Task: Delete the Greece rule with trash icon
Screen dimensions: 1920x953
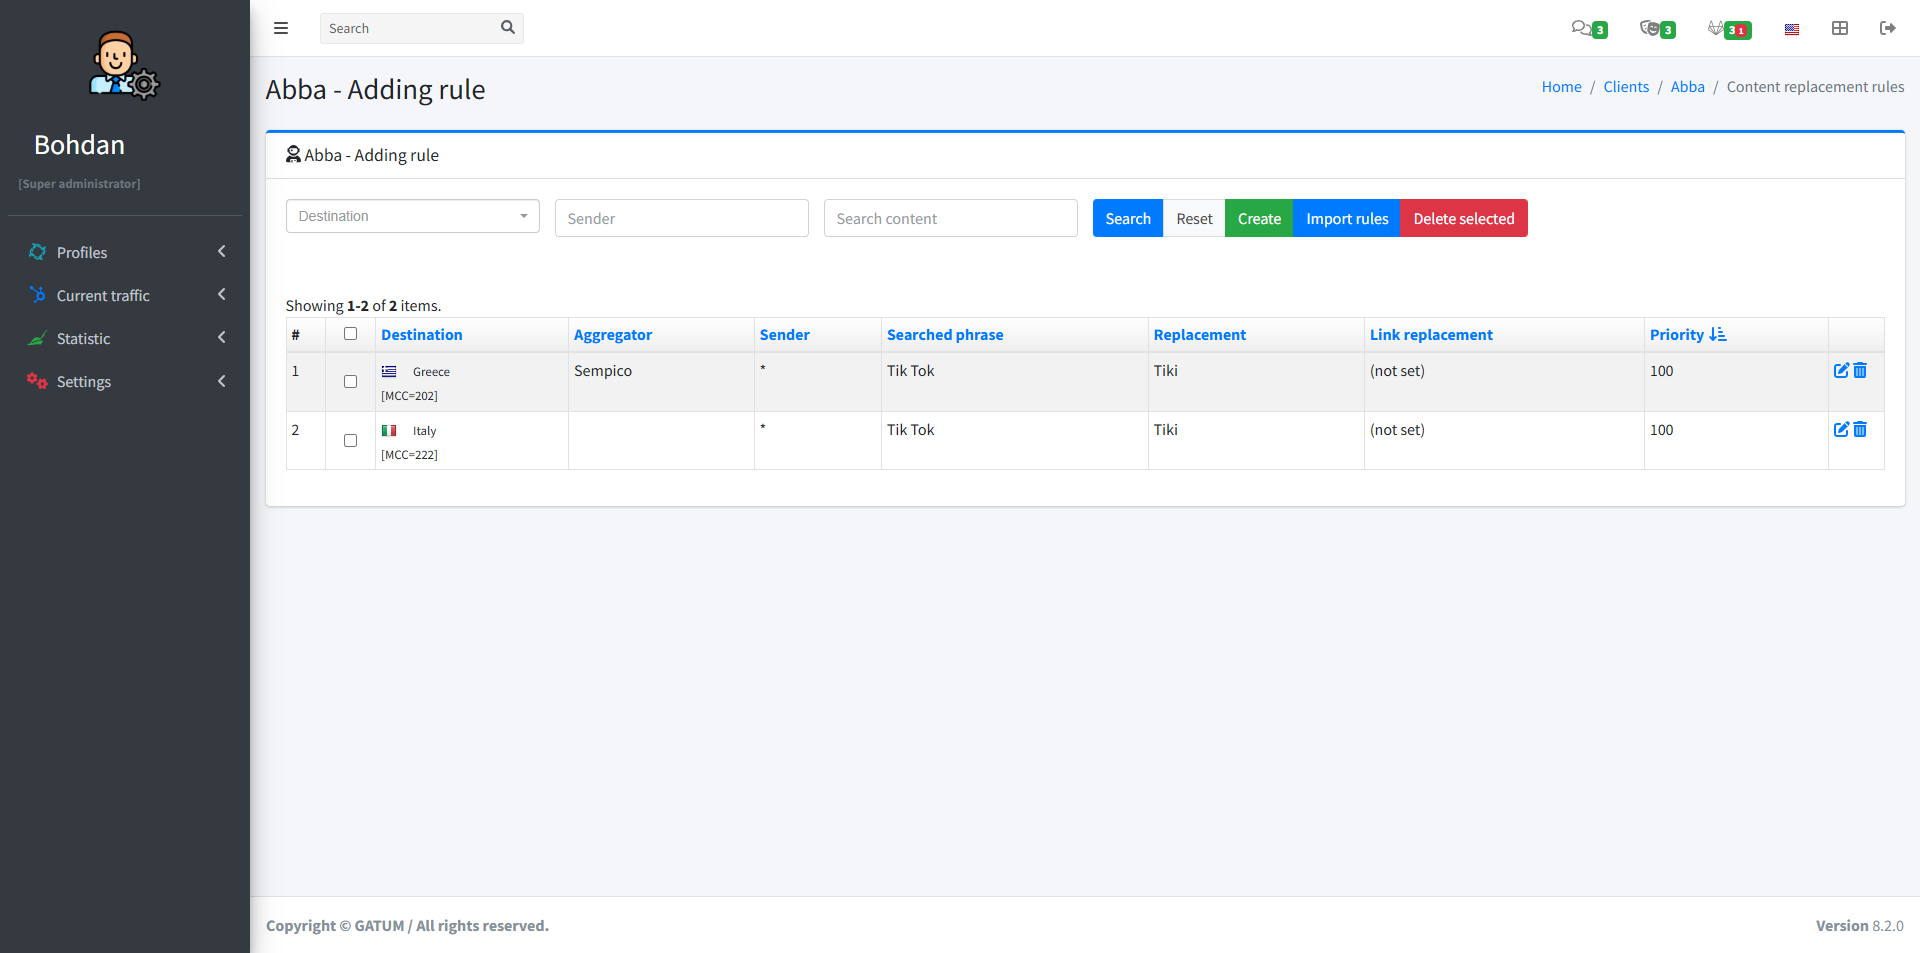Action: click(x=1860, y=371)
